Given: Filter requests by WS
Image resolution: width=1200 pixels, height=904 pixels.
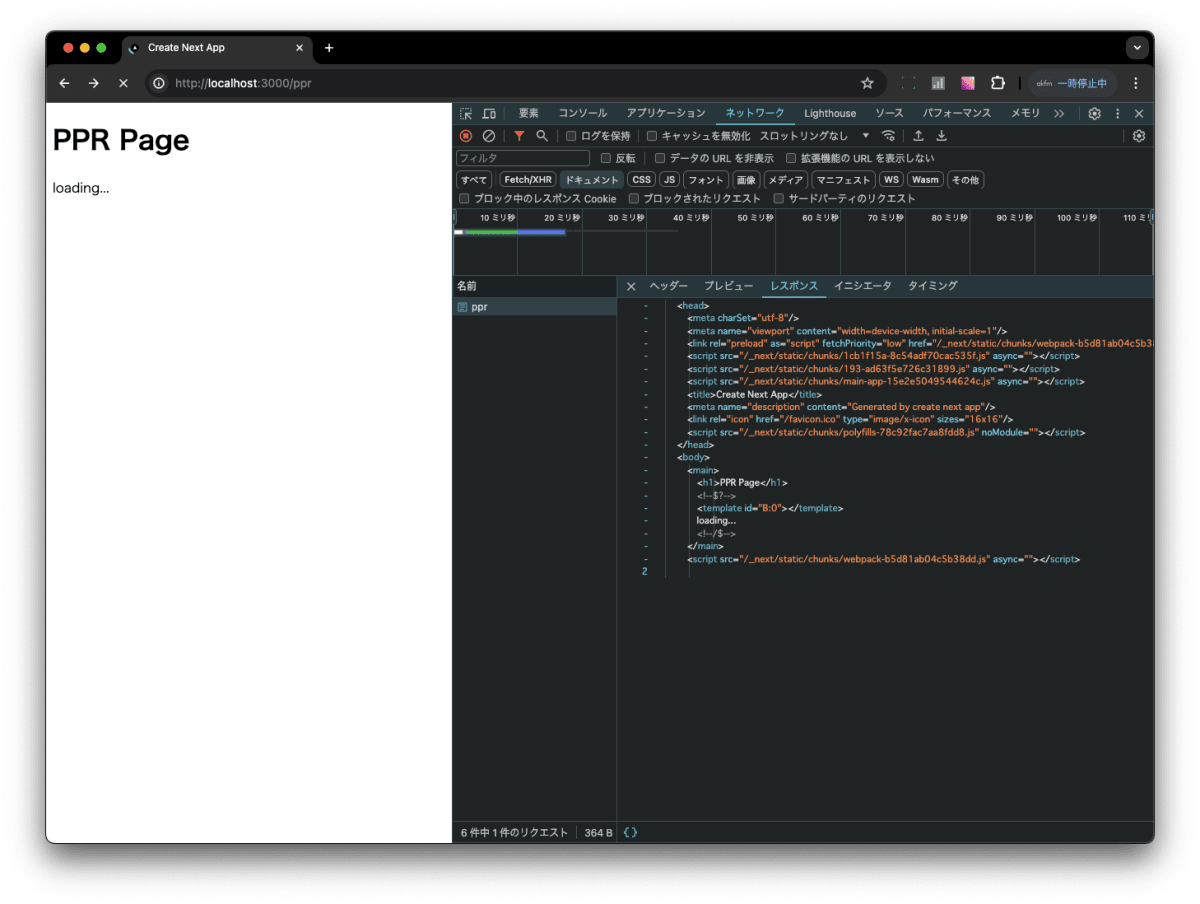Looking at the screenshot, I should (891, 180).
